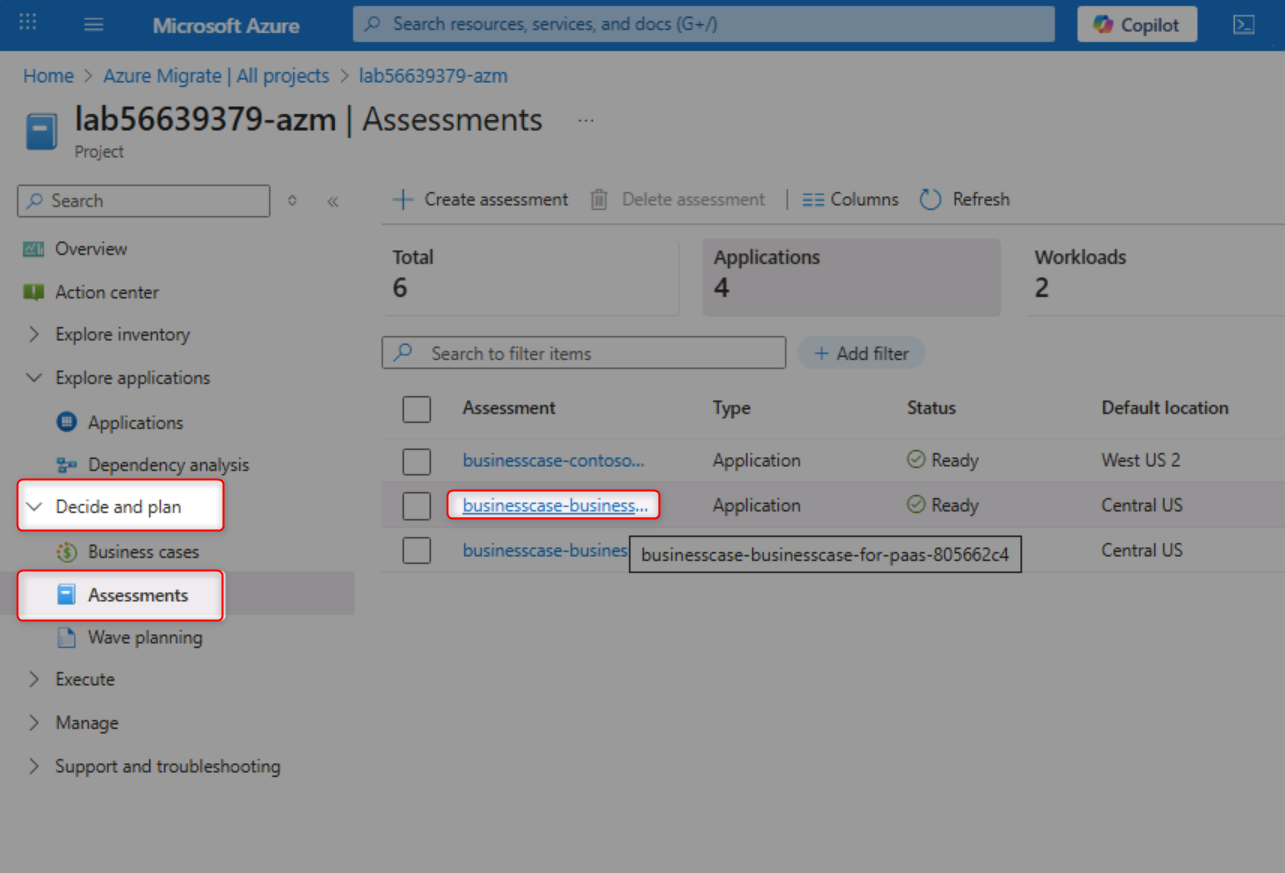Click the Assessments book icon in sidebar
Screen dimensions: 1285x873
[x=66, y=595]
